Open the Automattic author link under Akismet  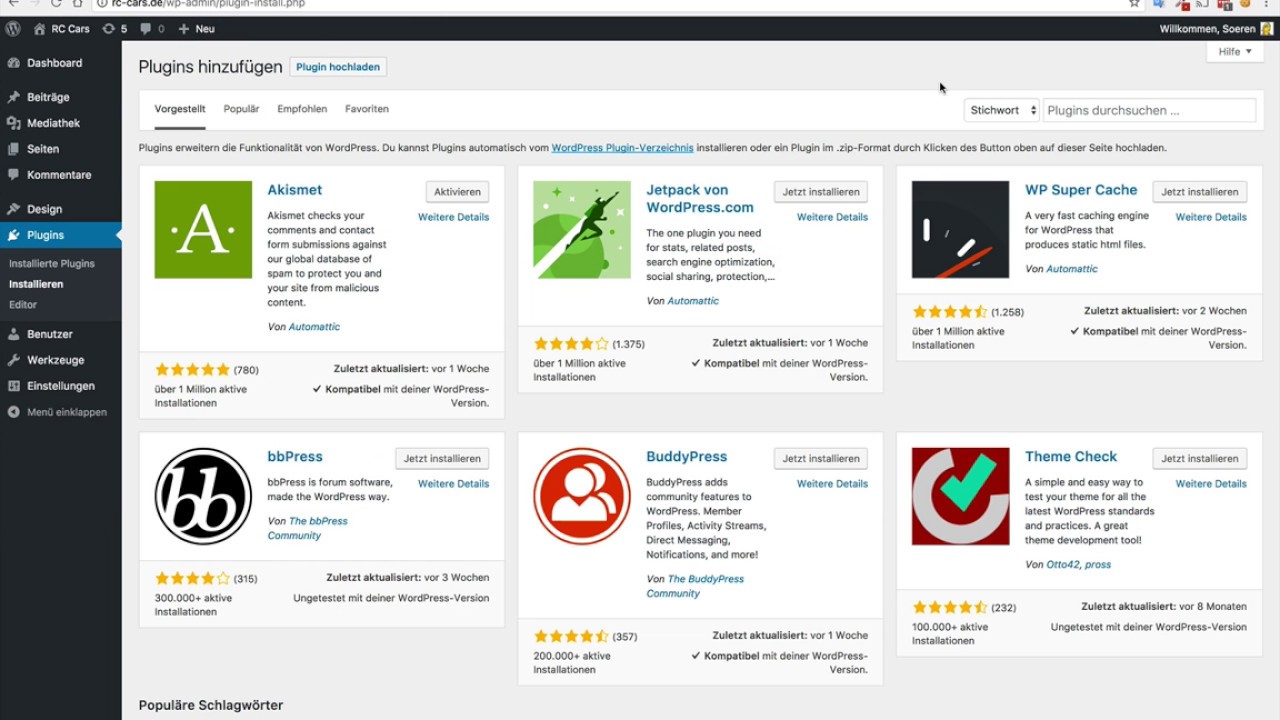click(x=314, y=327)
